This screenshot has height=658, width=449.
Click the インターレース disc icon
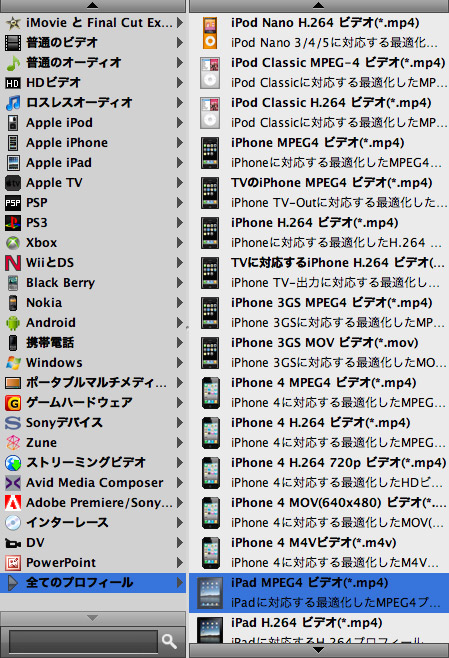13,522
